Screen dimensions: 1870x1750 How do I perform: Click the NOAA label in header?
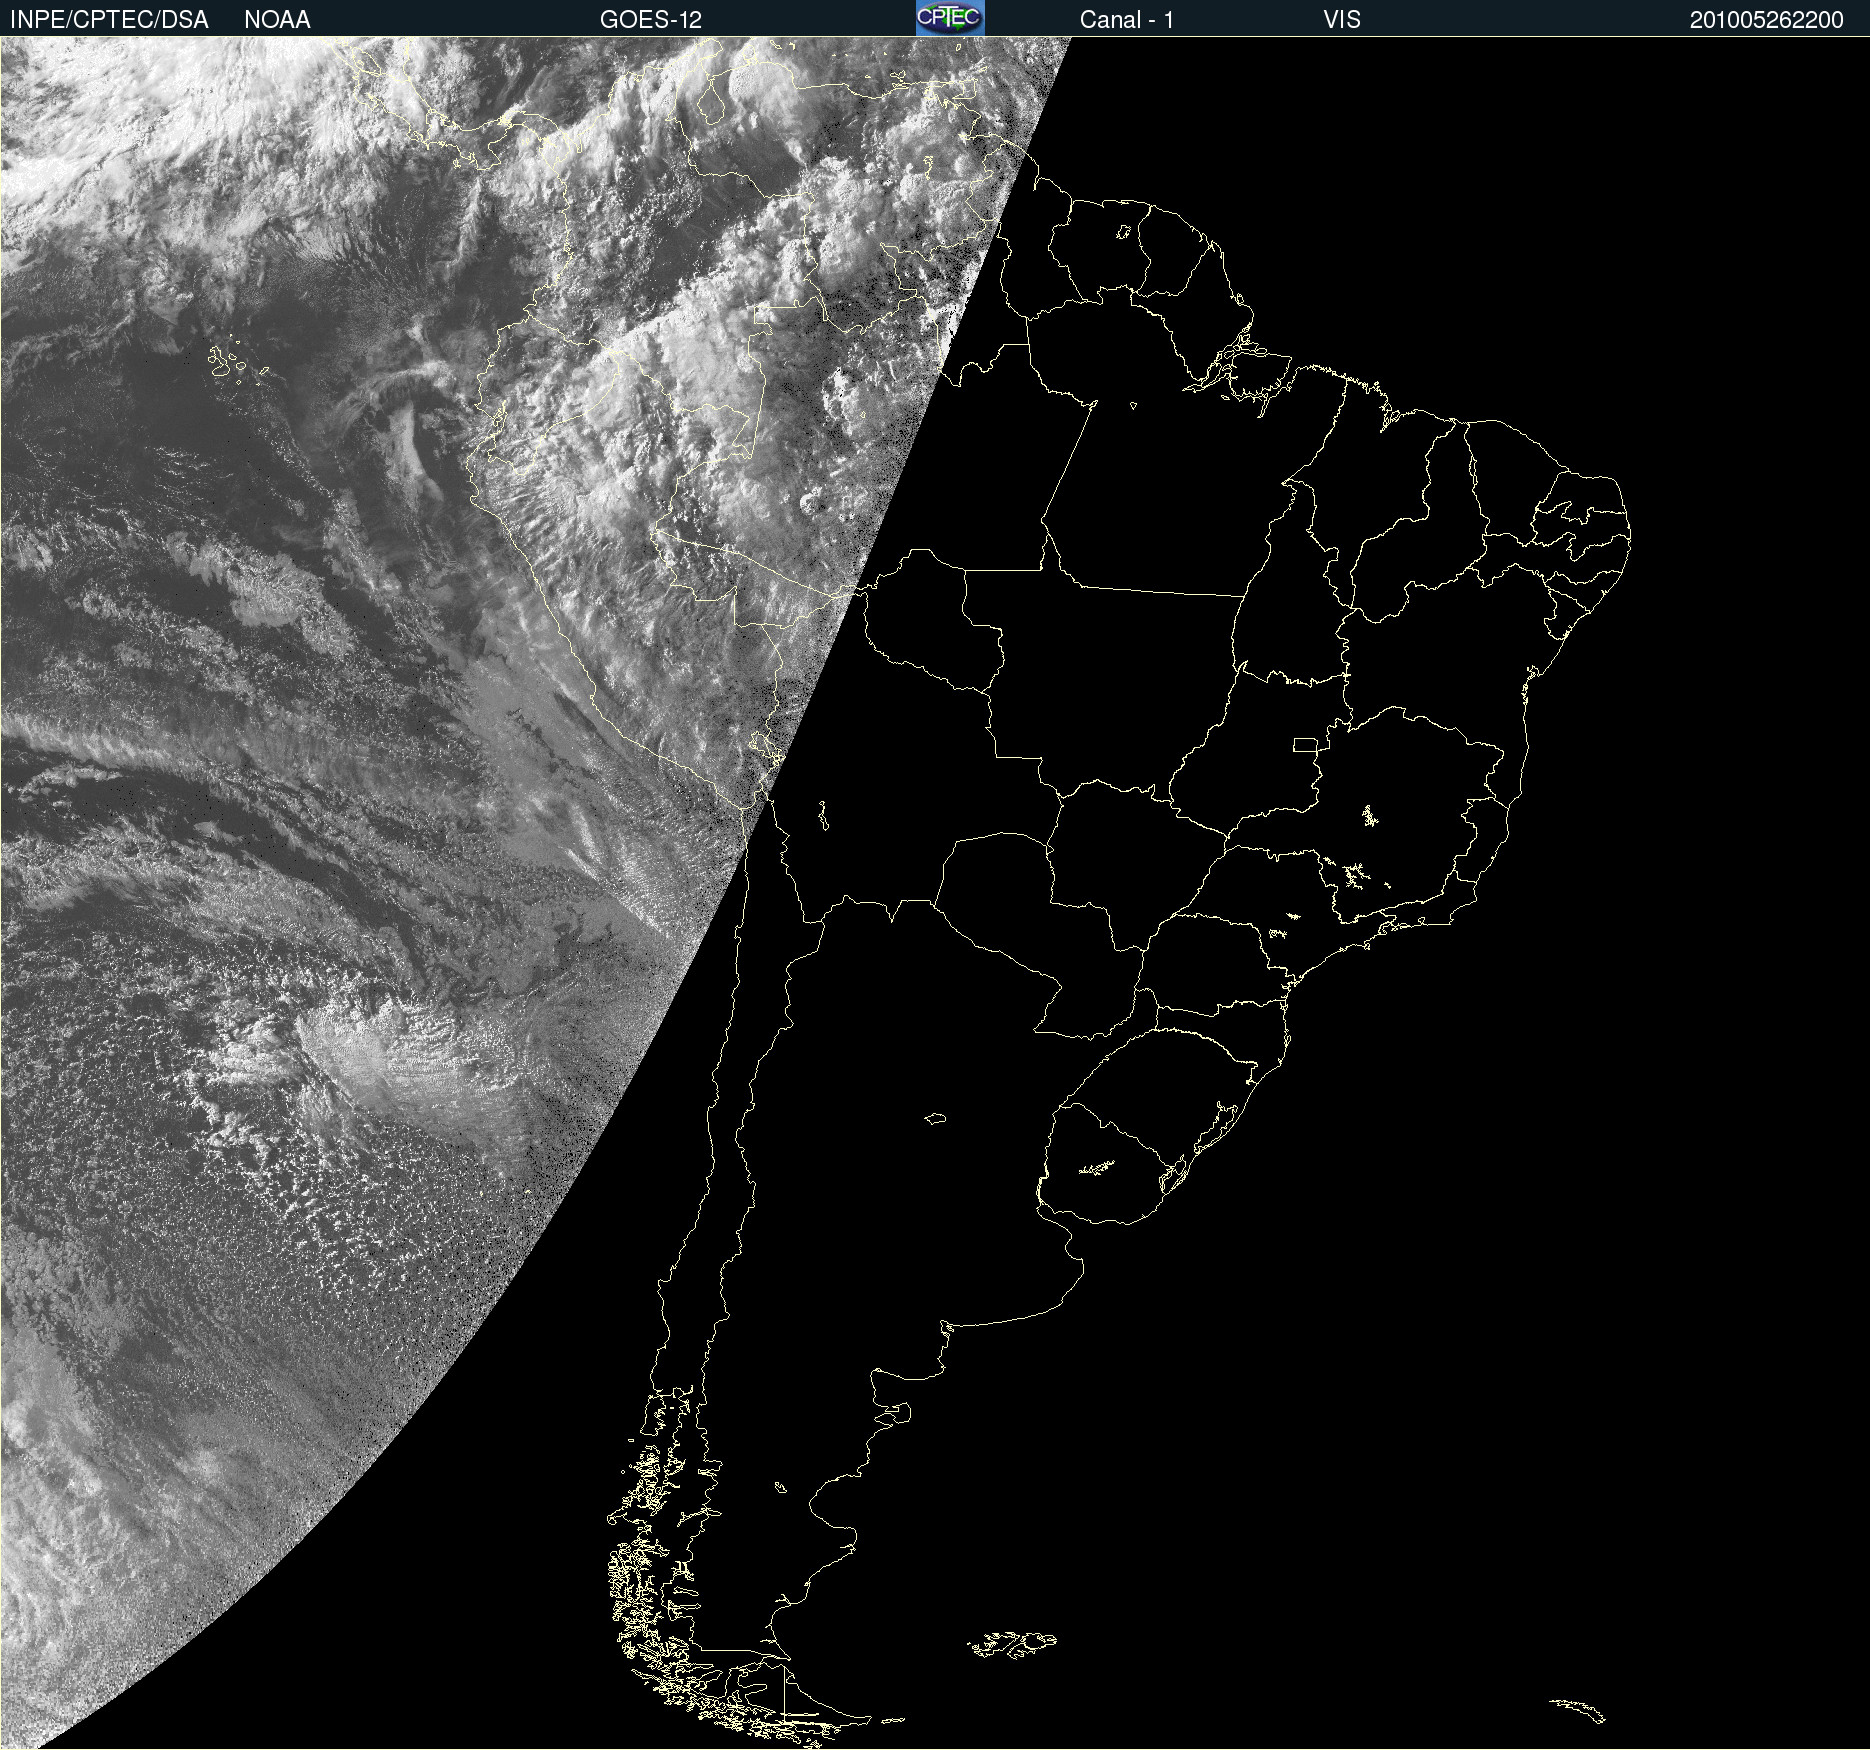[277, 20]
